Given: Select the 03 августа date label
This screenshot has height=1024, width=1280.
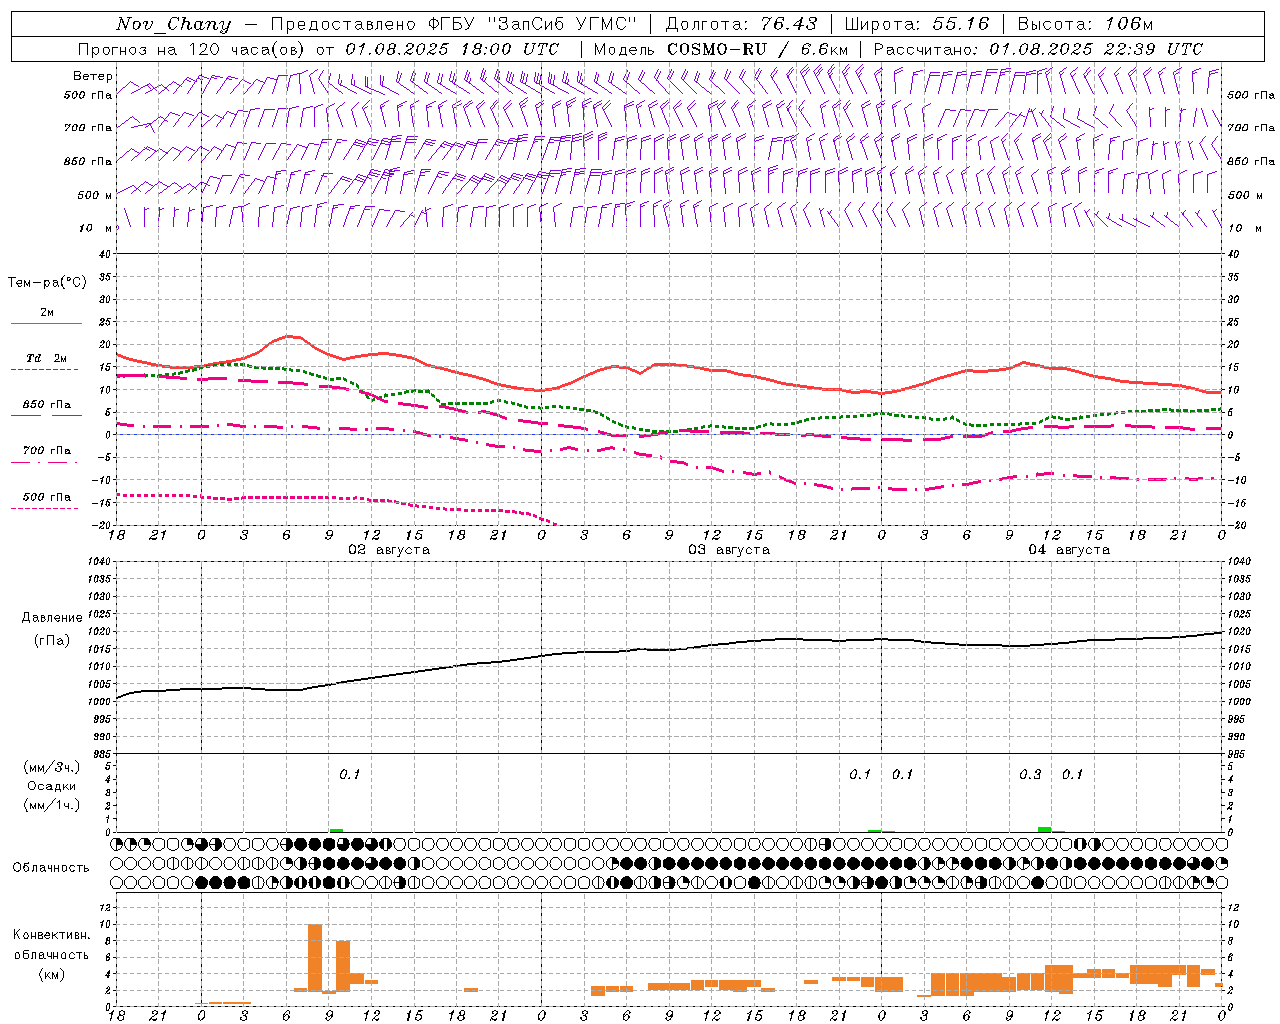Looking at the screenshot, I should pos(729,550).
